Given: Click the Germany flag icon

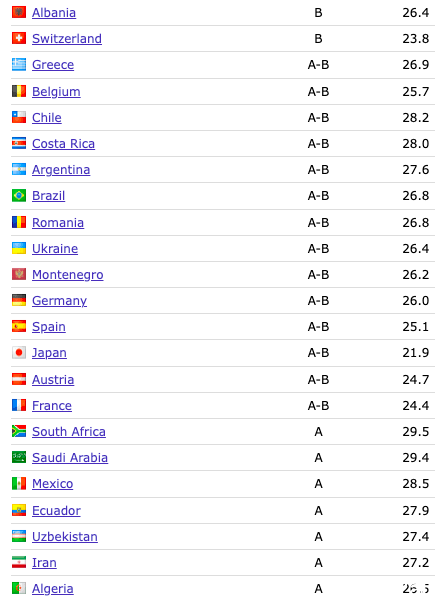Looking at the screenshot, I should (19, 300).
